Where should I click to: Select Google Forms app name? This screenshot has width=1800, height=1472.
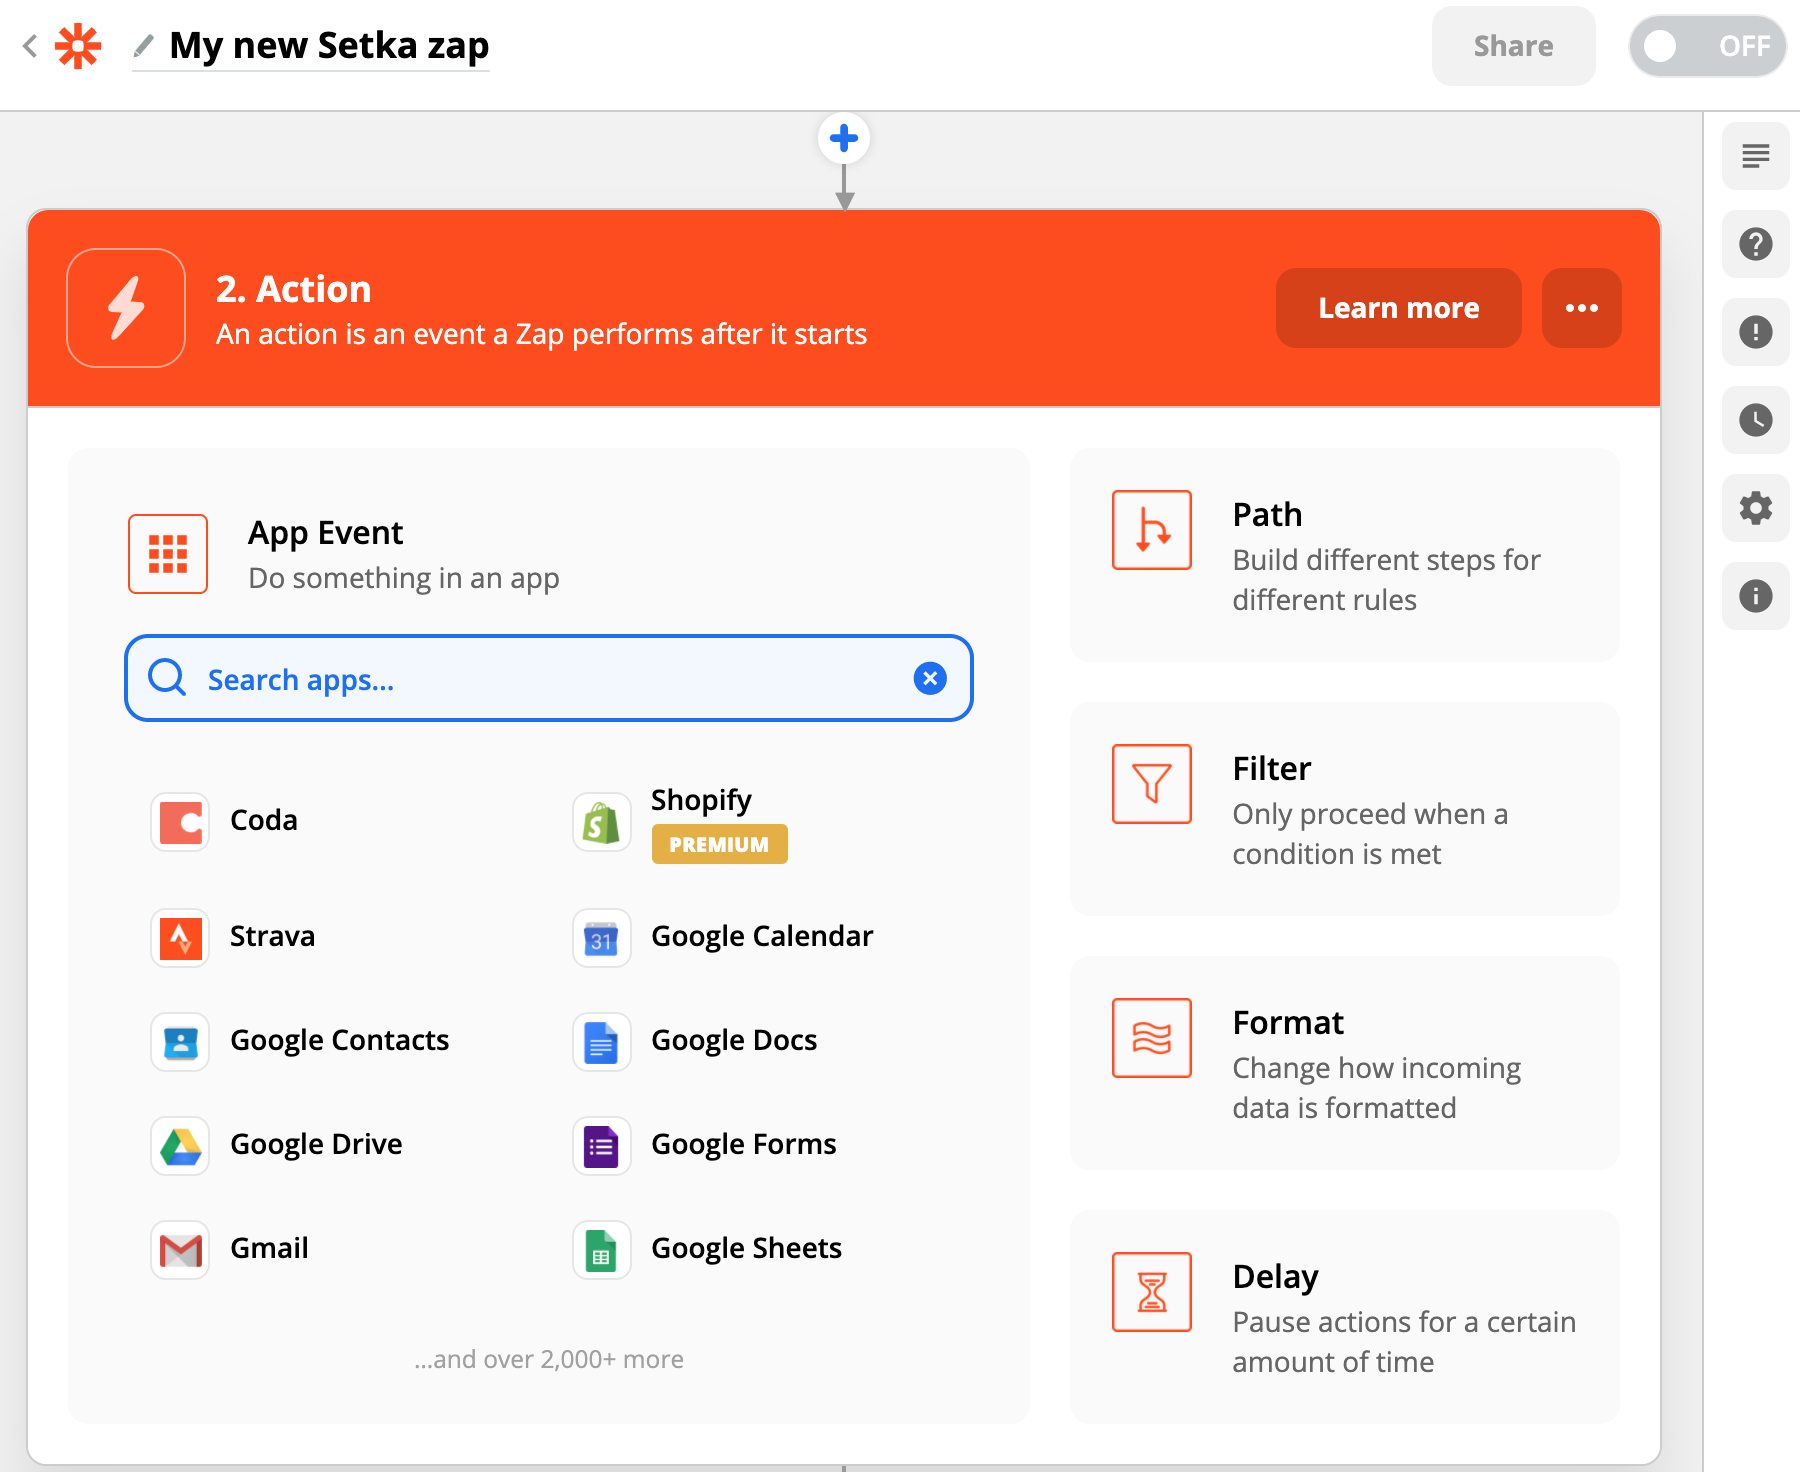(x=743, y=1145)
